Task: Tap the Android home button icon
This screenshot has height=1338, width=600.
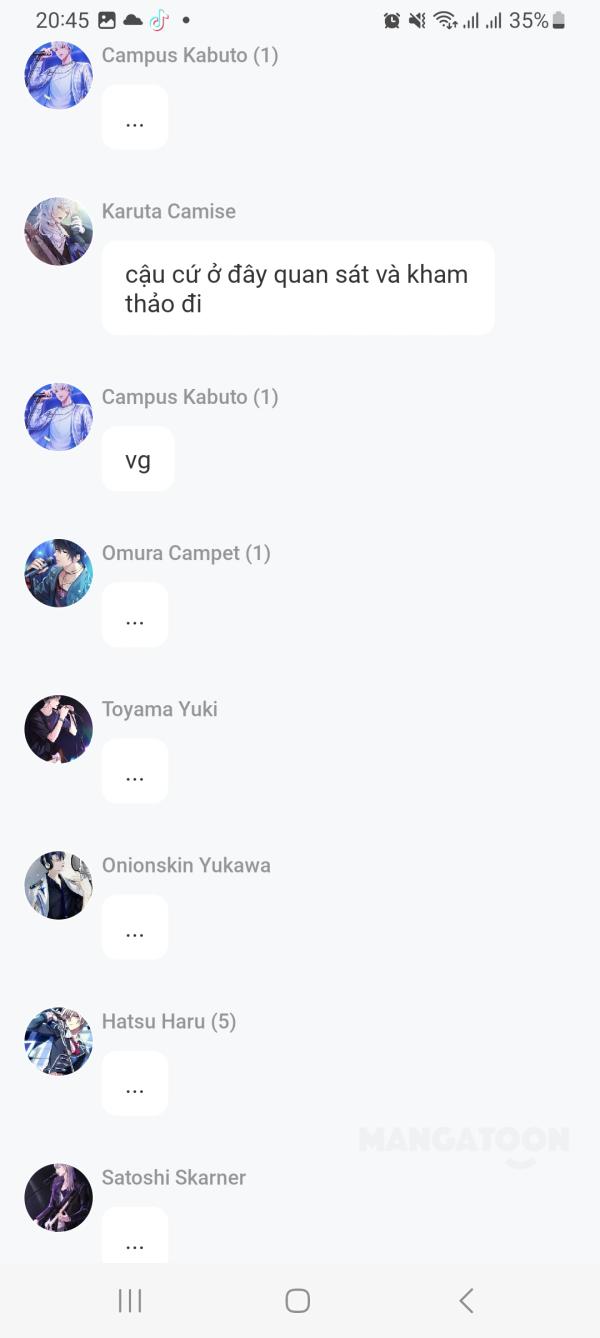Action: coord(298,1300)
